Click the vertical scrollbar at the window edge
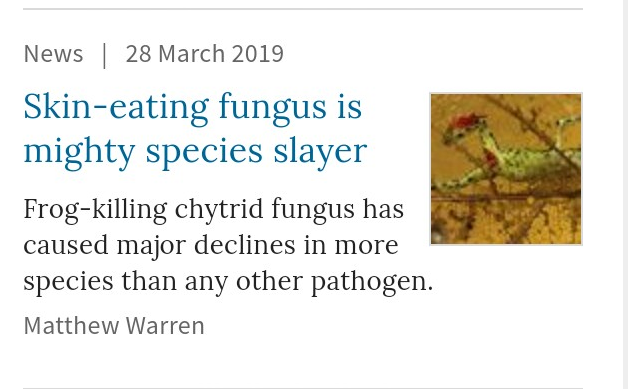Image resolution: width=628 pixels, height=389 pixels. 625,194
